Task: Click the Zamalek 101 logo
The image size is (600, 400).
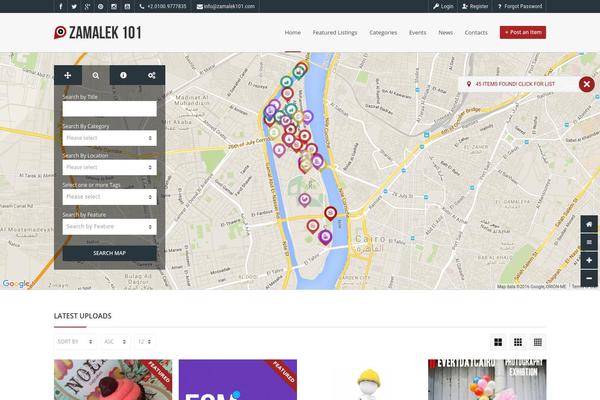Action: click(98, 33)
